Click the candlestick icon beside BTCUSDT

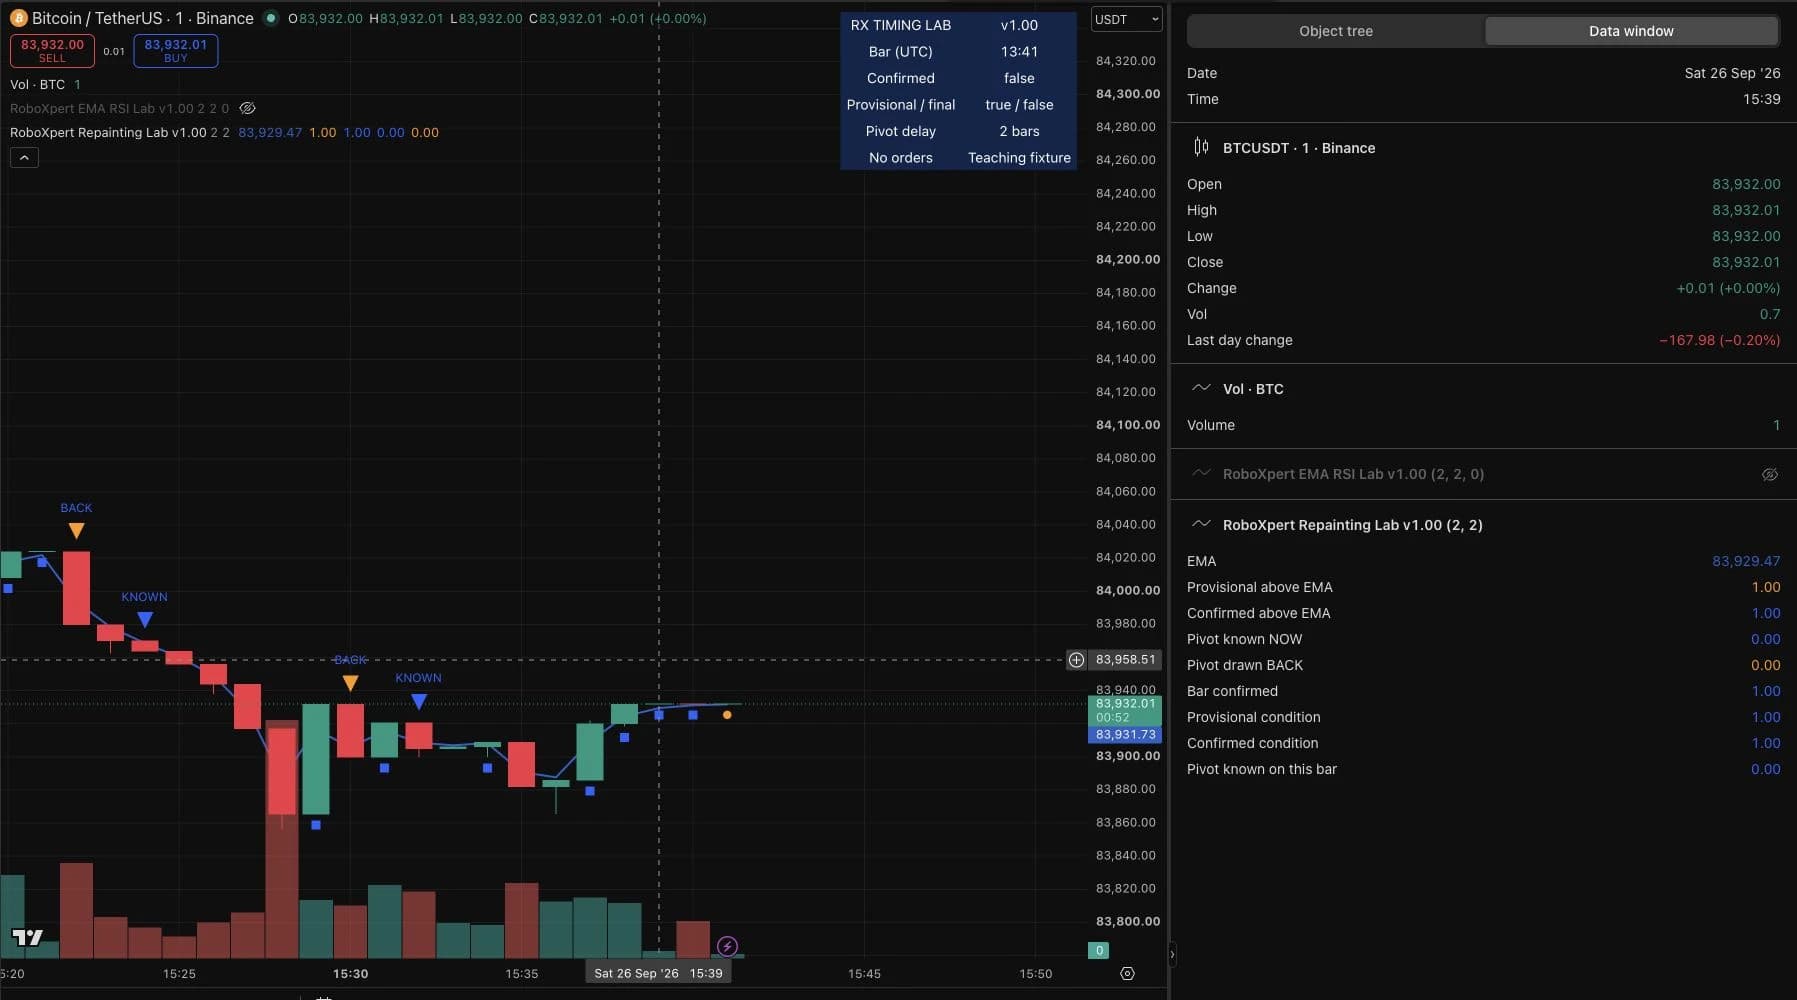coord(1201,147)
